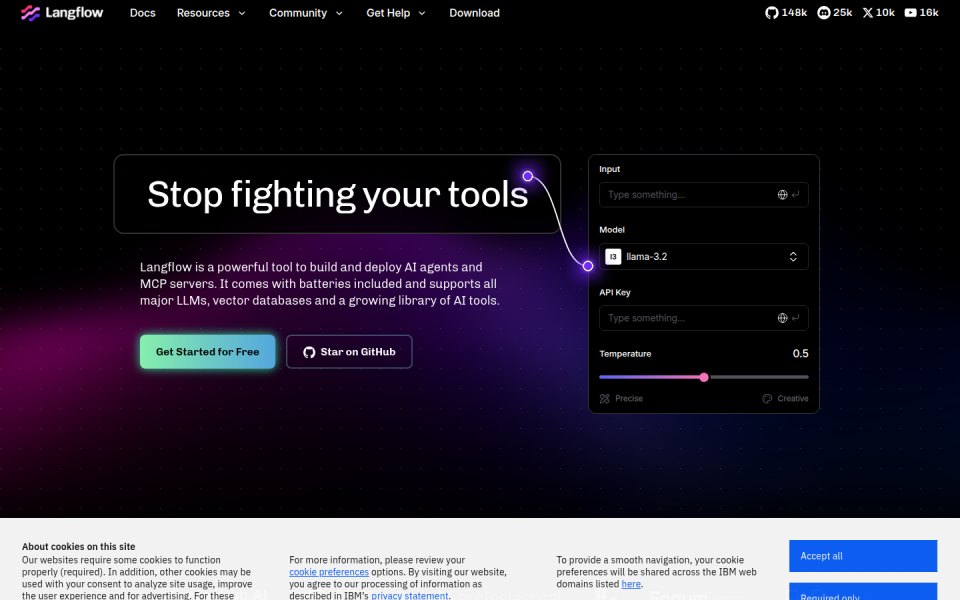Open the cookie preferences link
Viewport: 960px width, 600px height.
pos(329,572)
